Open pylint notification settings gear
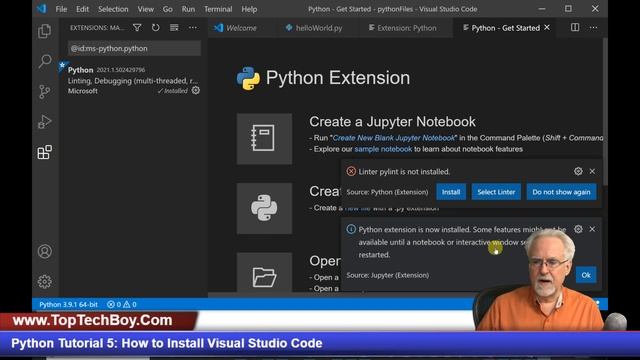Image resolution: width=640 pixels, height=360 pixels. [x=578, y=171]
